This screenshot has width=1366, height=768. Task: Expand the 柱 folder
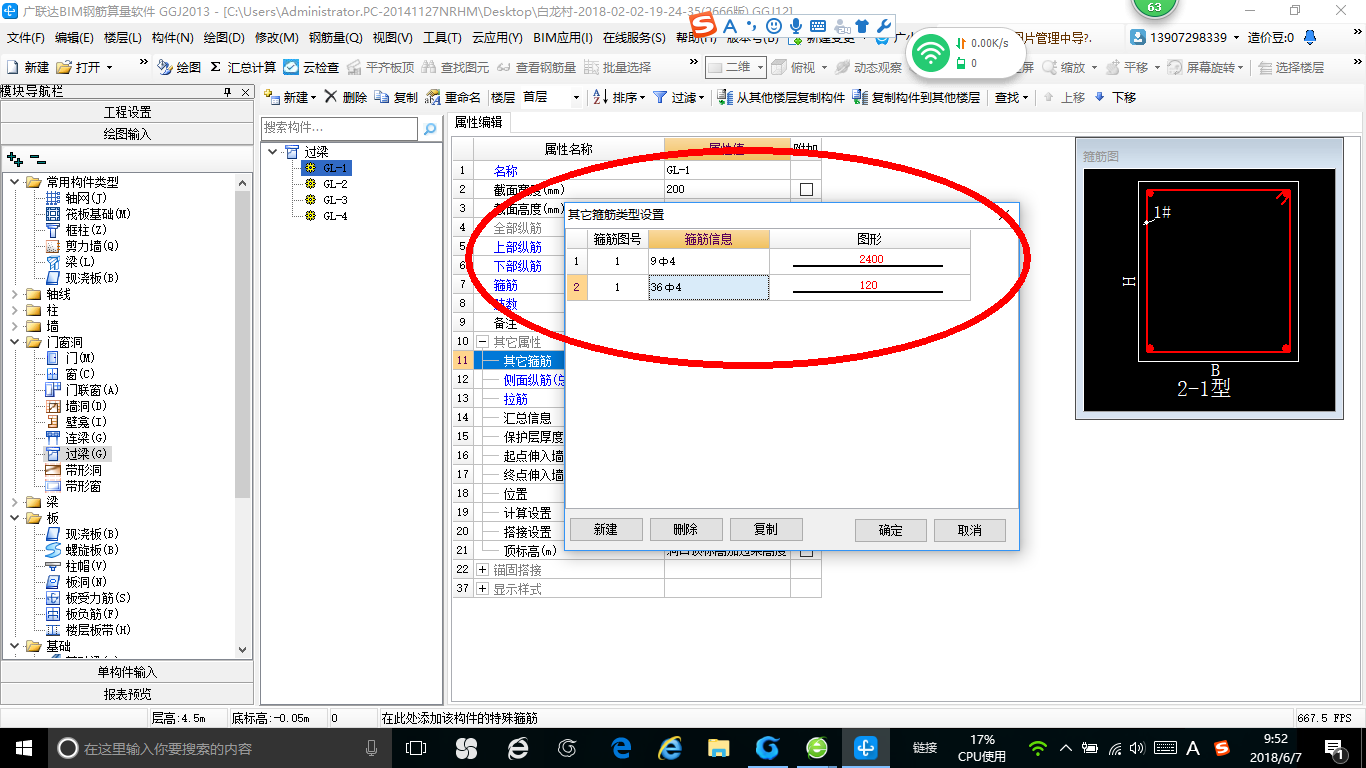[15, 310]
